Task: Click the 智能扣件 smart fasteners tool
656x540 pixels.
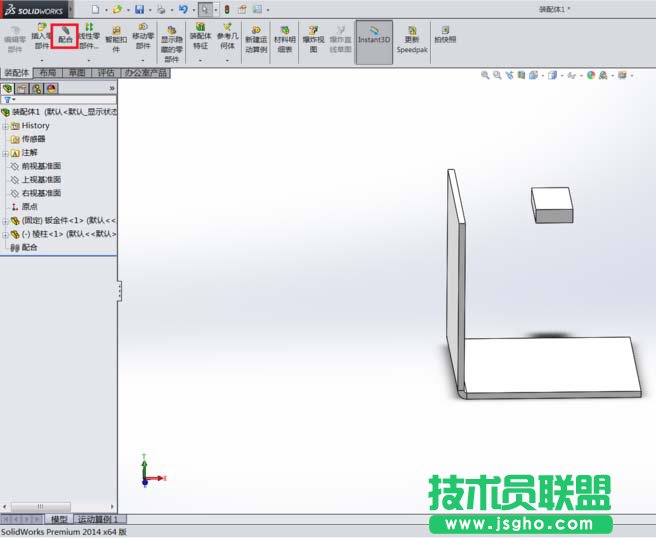Action: (x=116, y=39)
